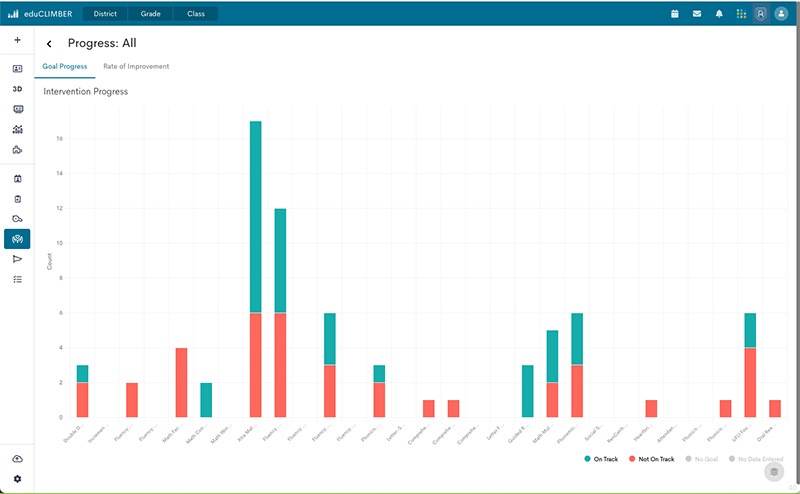
Task: Click the cloud upload sidebar icon
Action: click(x=17, y=458)
